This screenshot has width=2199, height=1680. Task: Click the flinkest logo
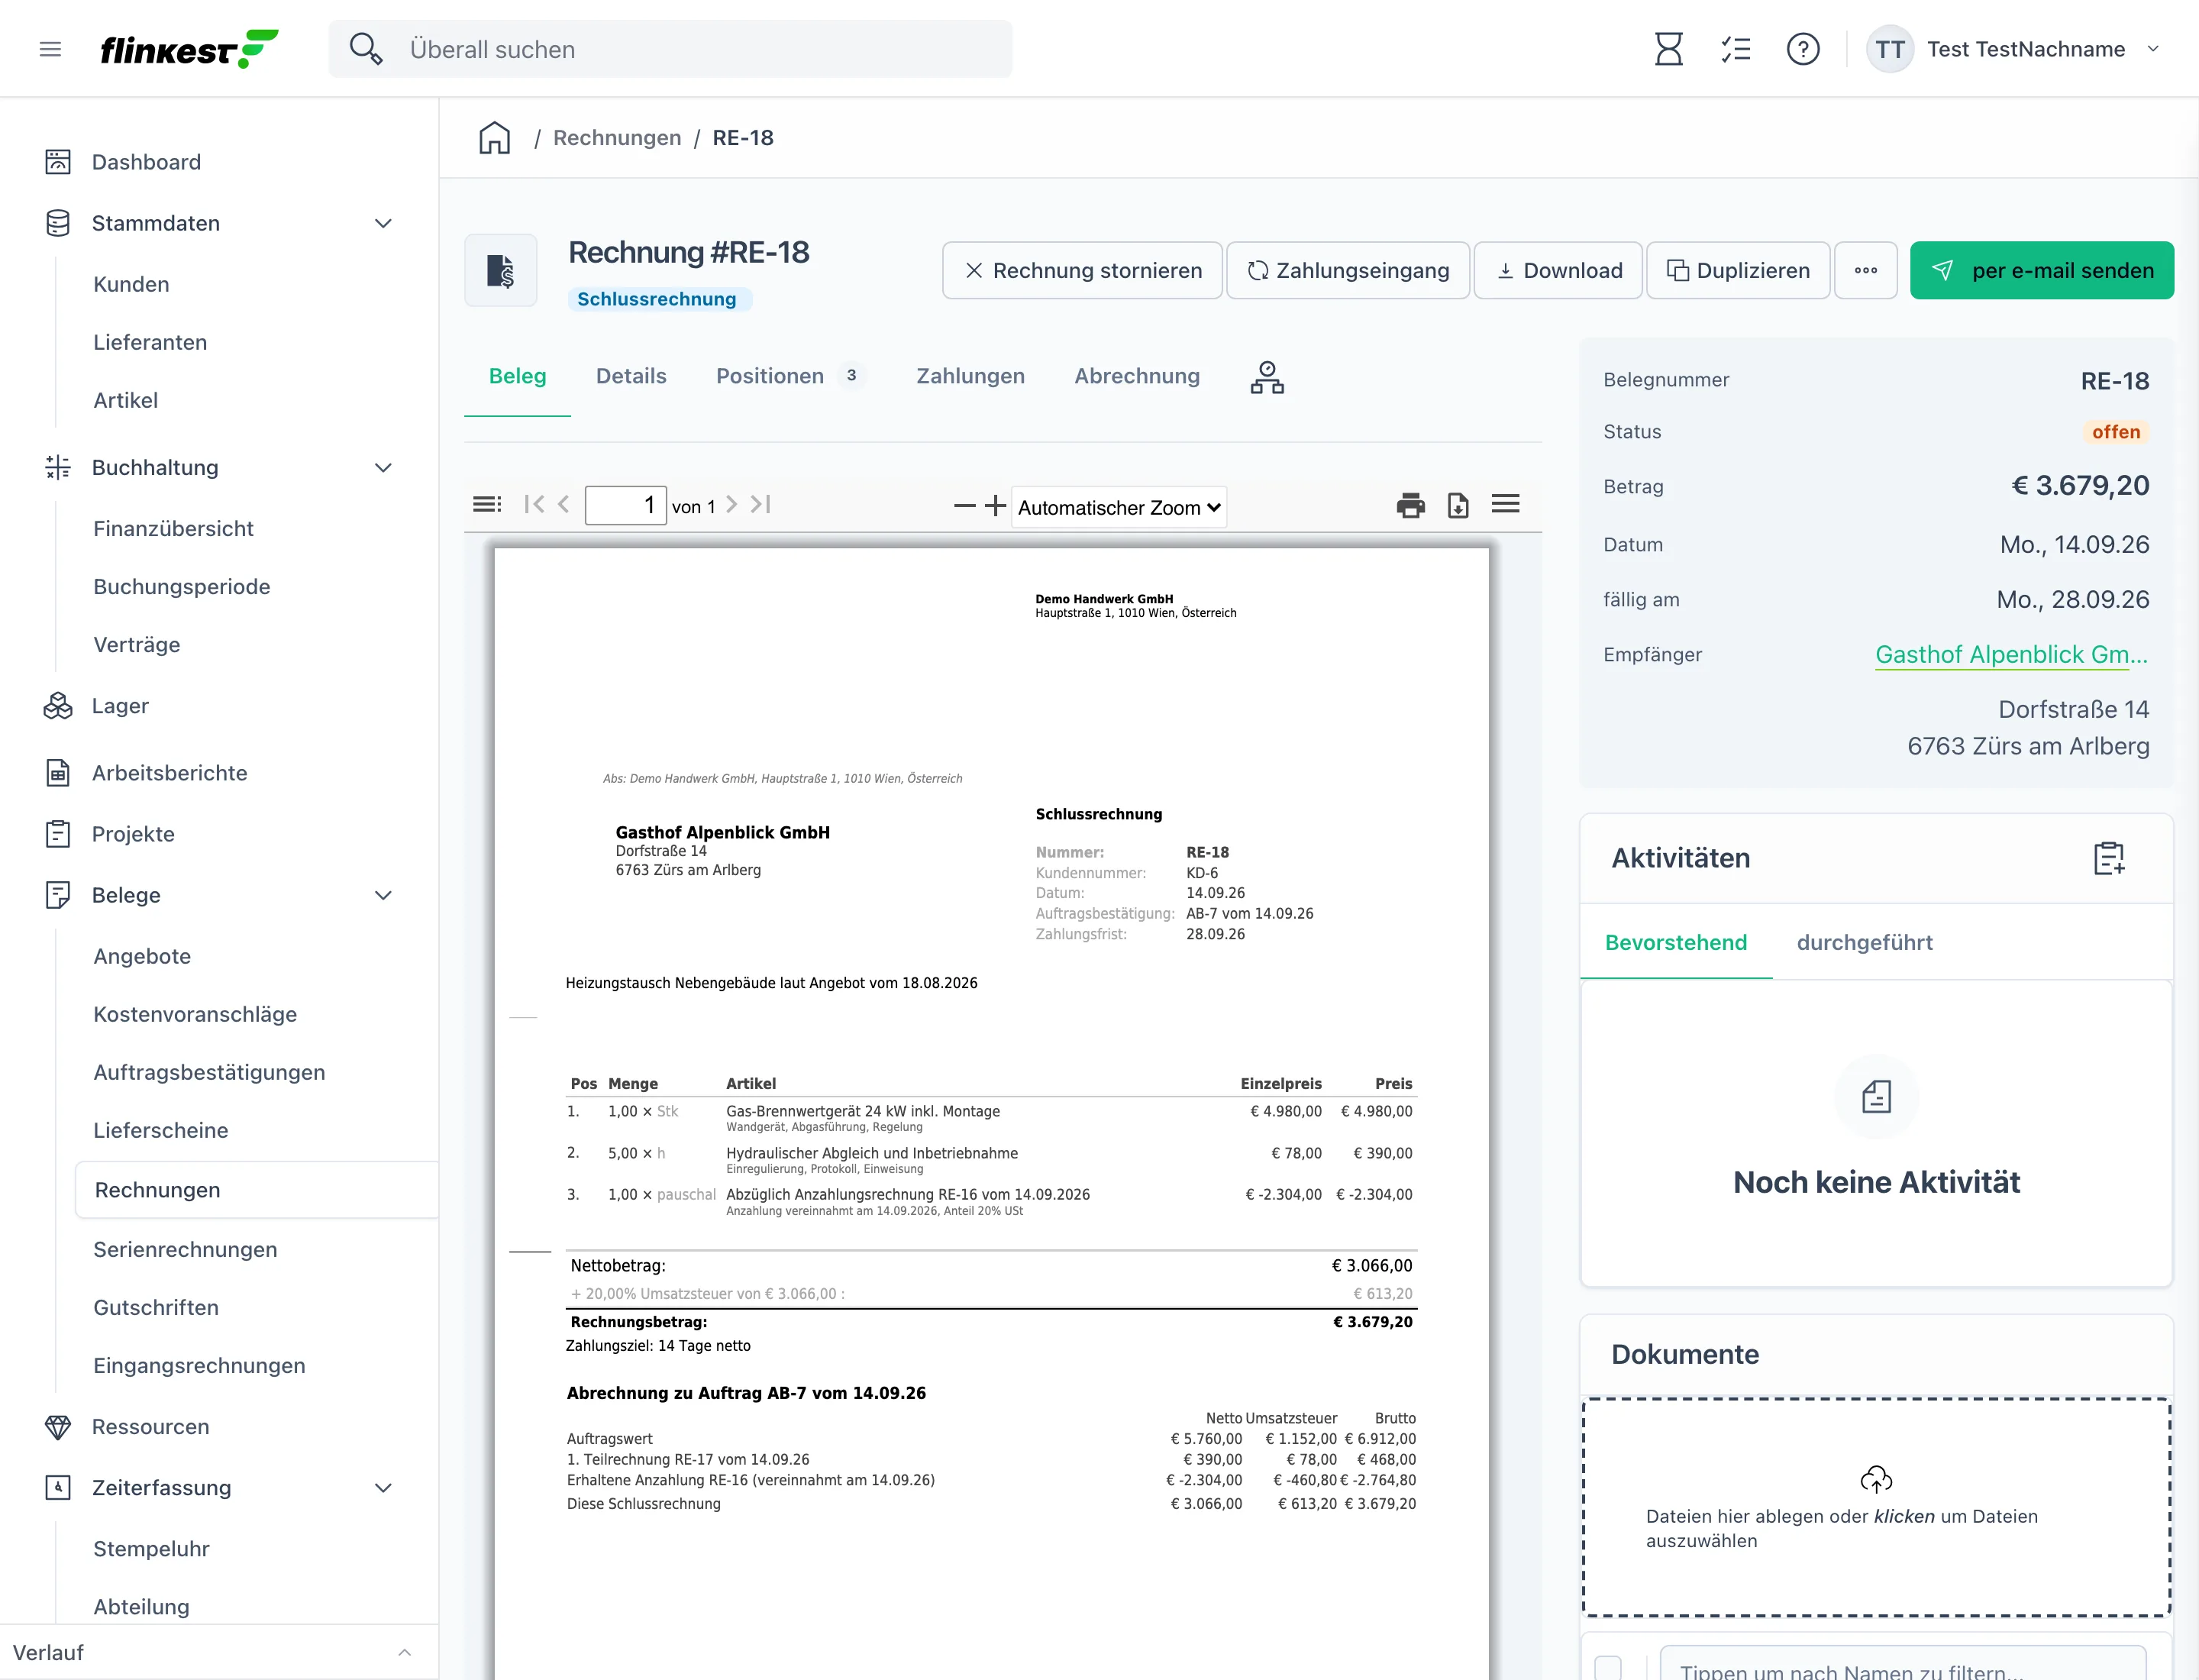[189, 49]
